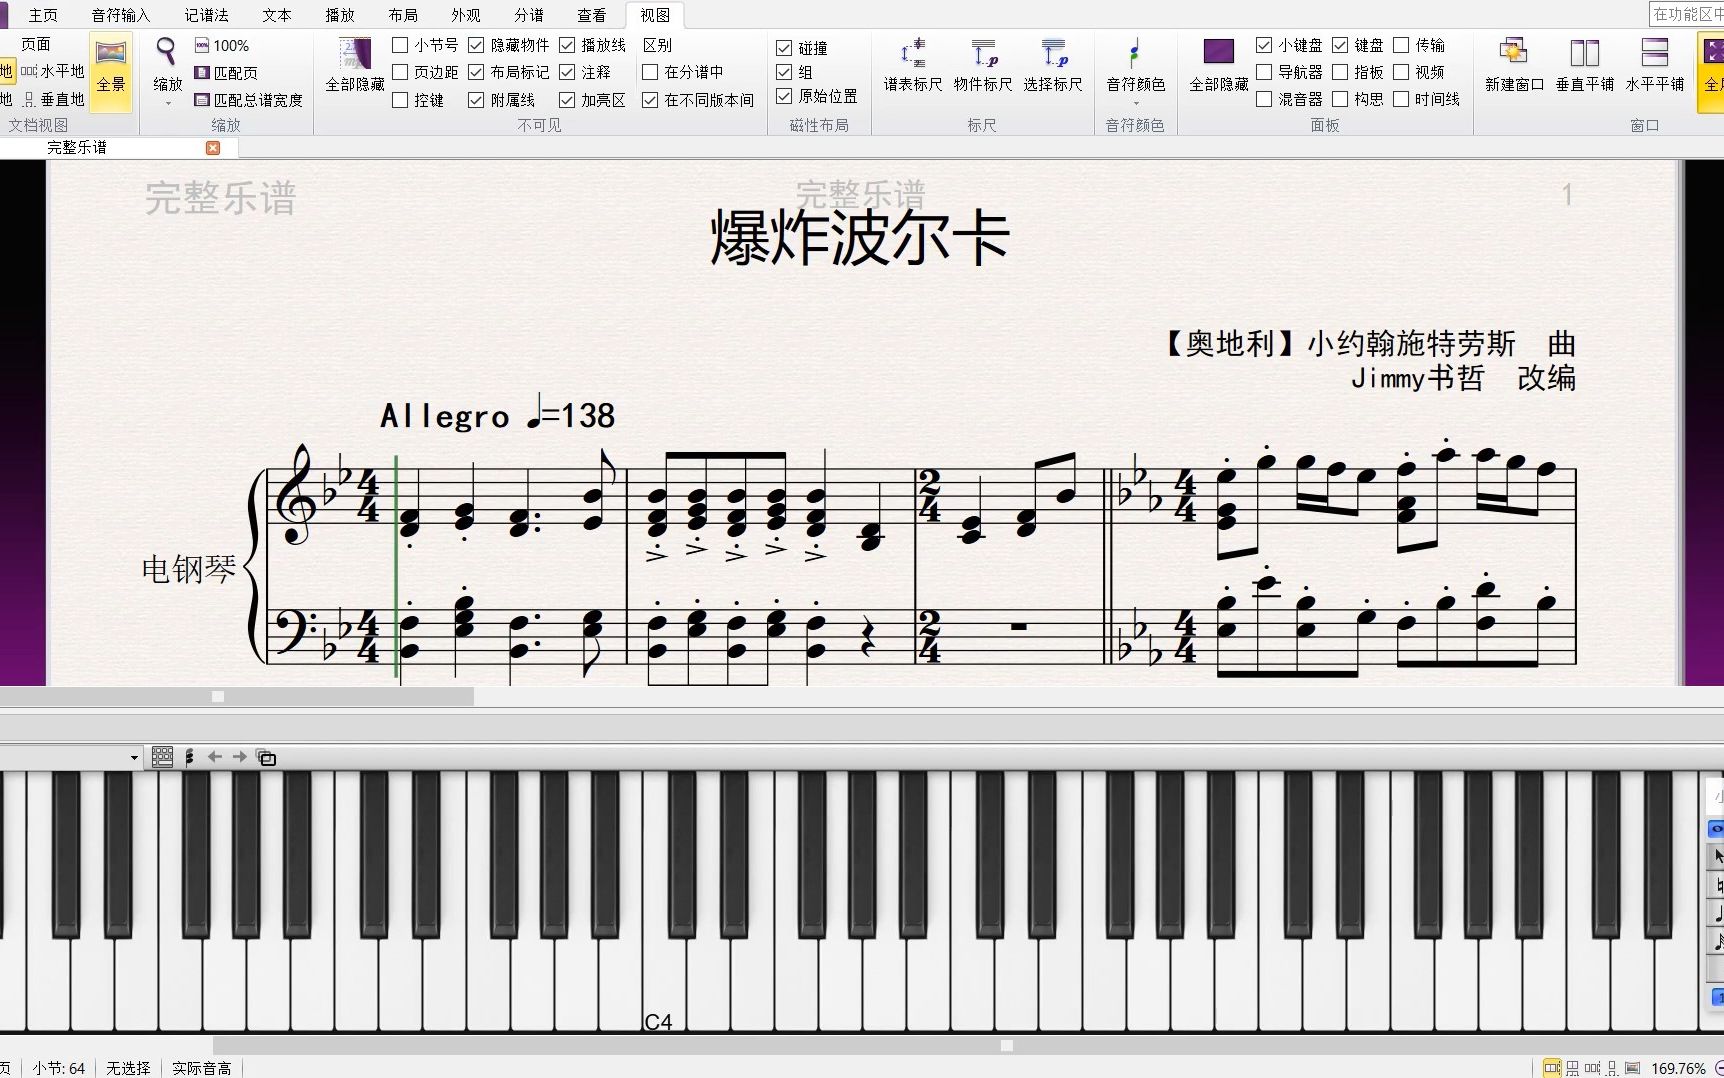Open the 音符输入 ribbon tab
The image size is (1724, 1078).
[x=121, y=15]
